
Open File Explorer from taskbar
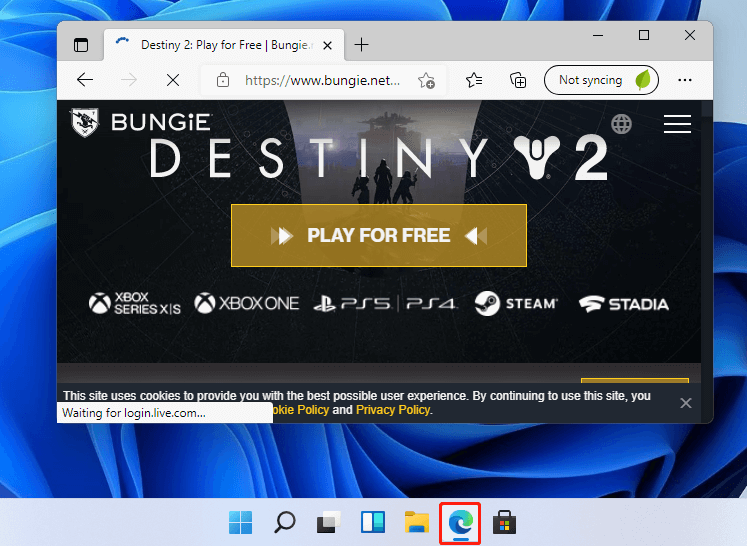417,523
